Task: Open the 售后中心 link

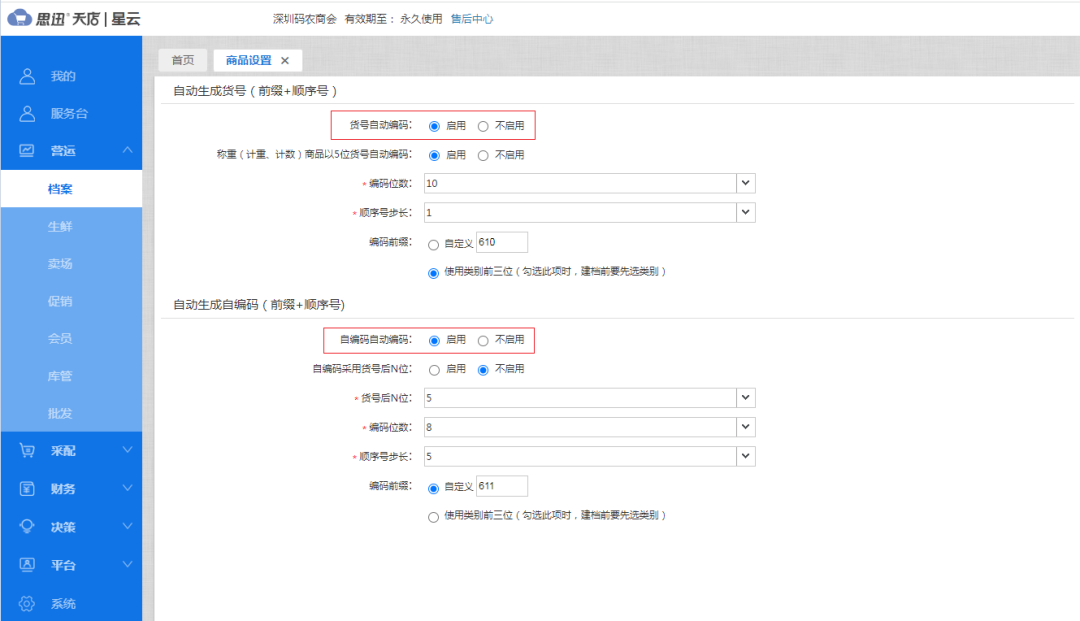Action: (472, 17)
